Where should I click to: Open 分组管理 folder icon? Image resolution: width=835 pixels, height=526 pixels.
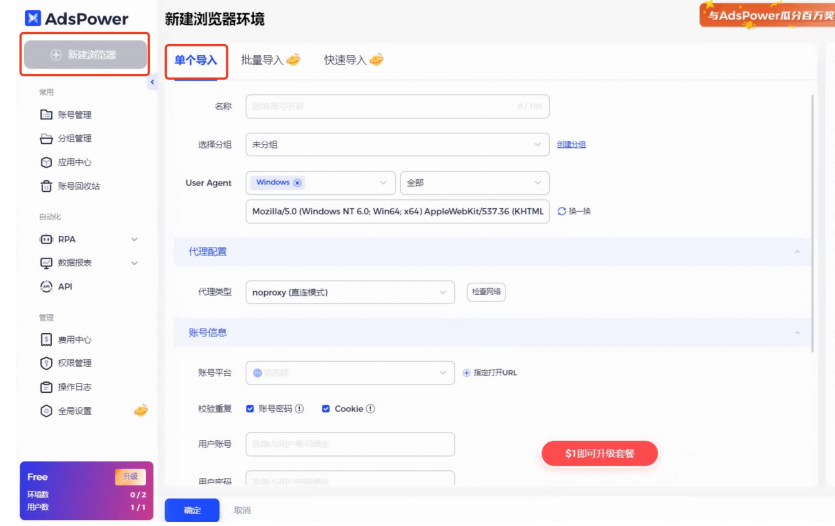(x=46, y=138)
